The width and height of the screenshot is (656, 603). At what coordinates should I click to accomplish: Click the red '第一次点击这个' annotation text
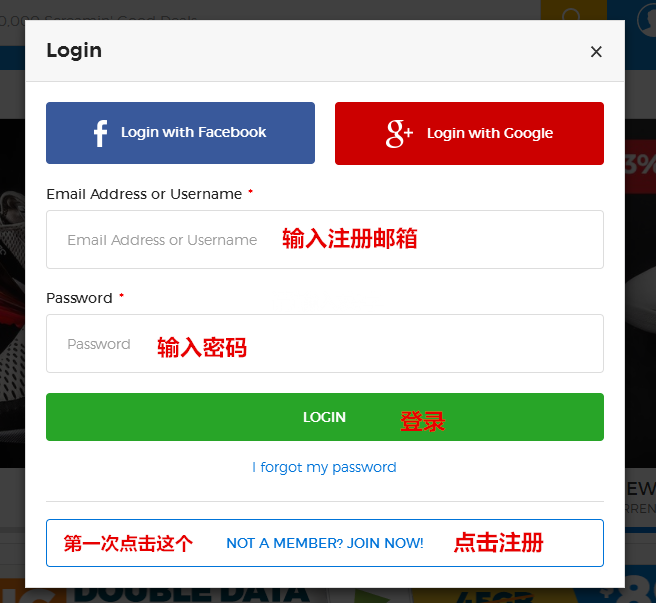128,544
